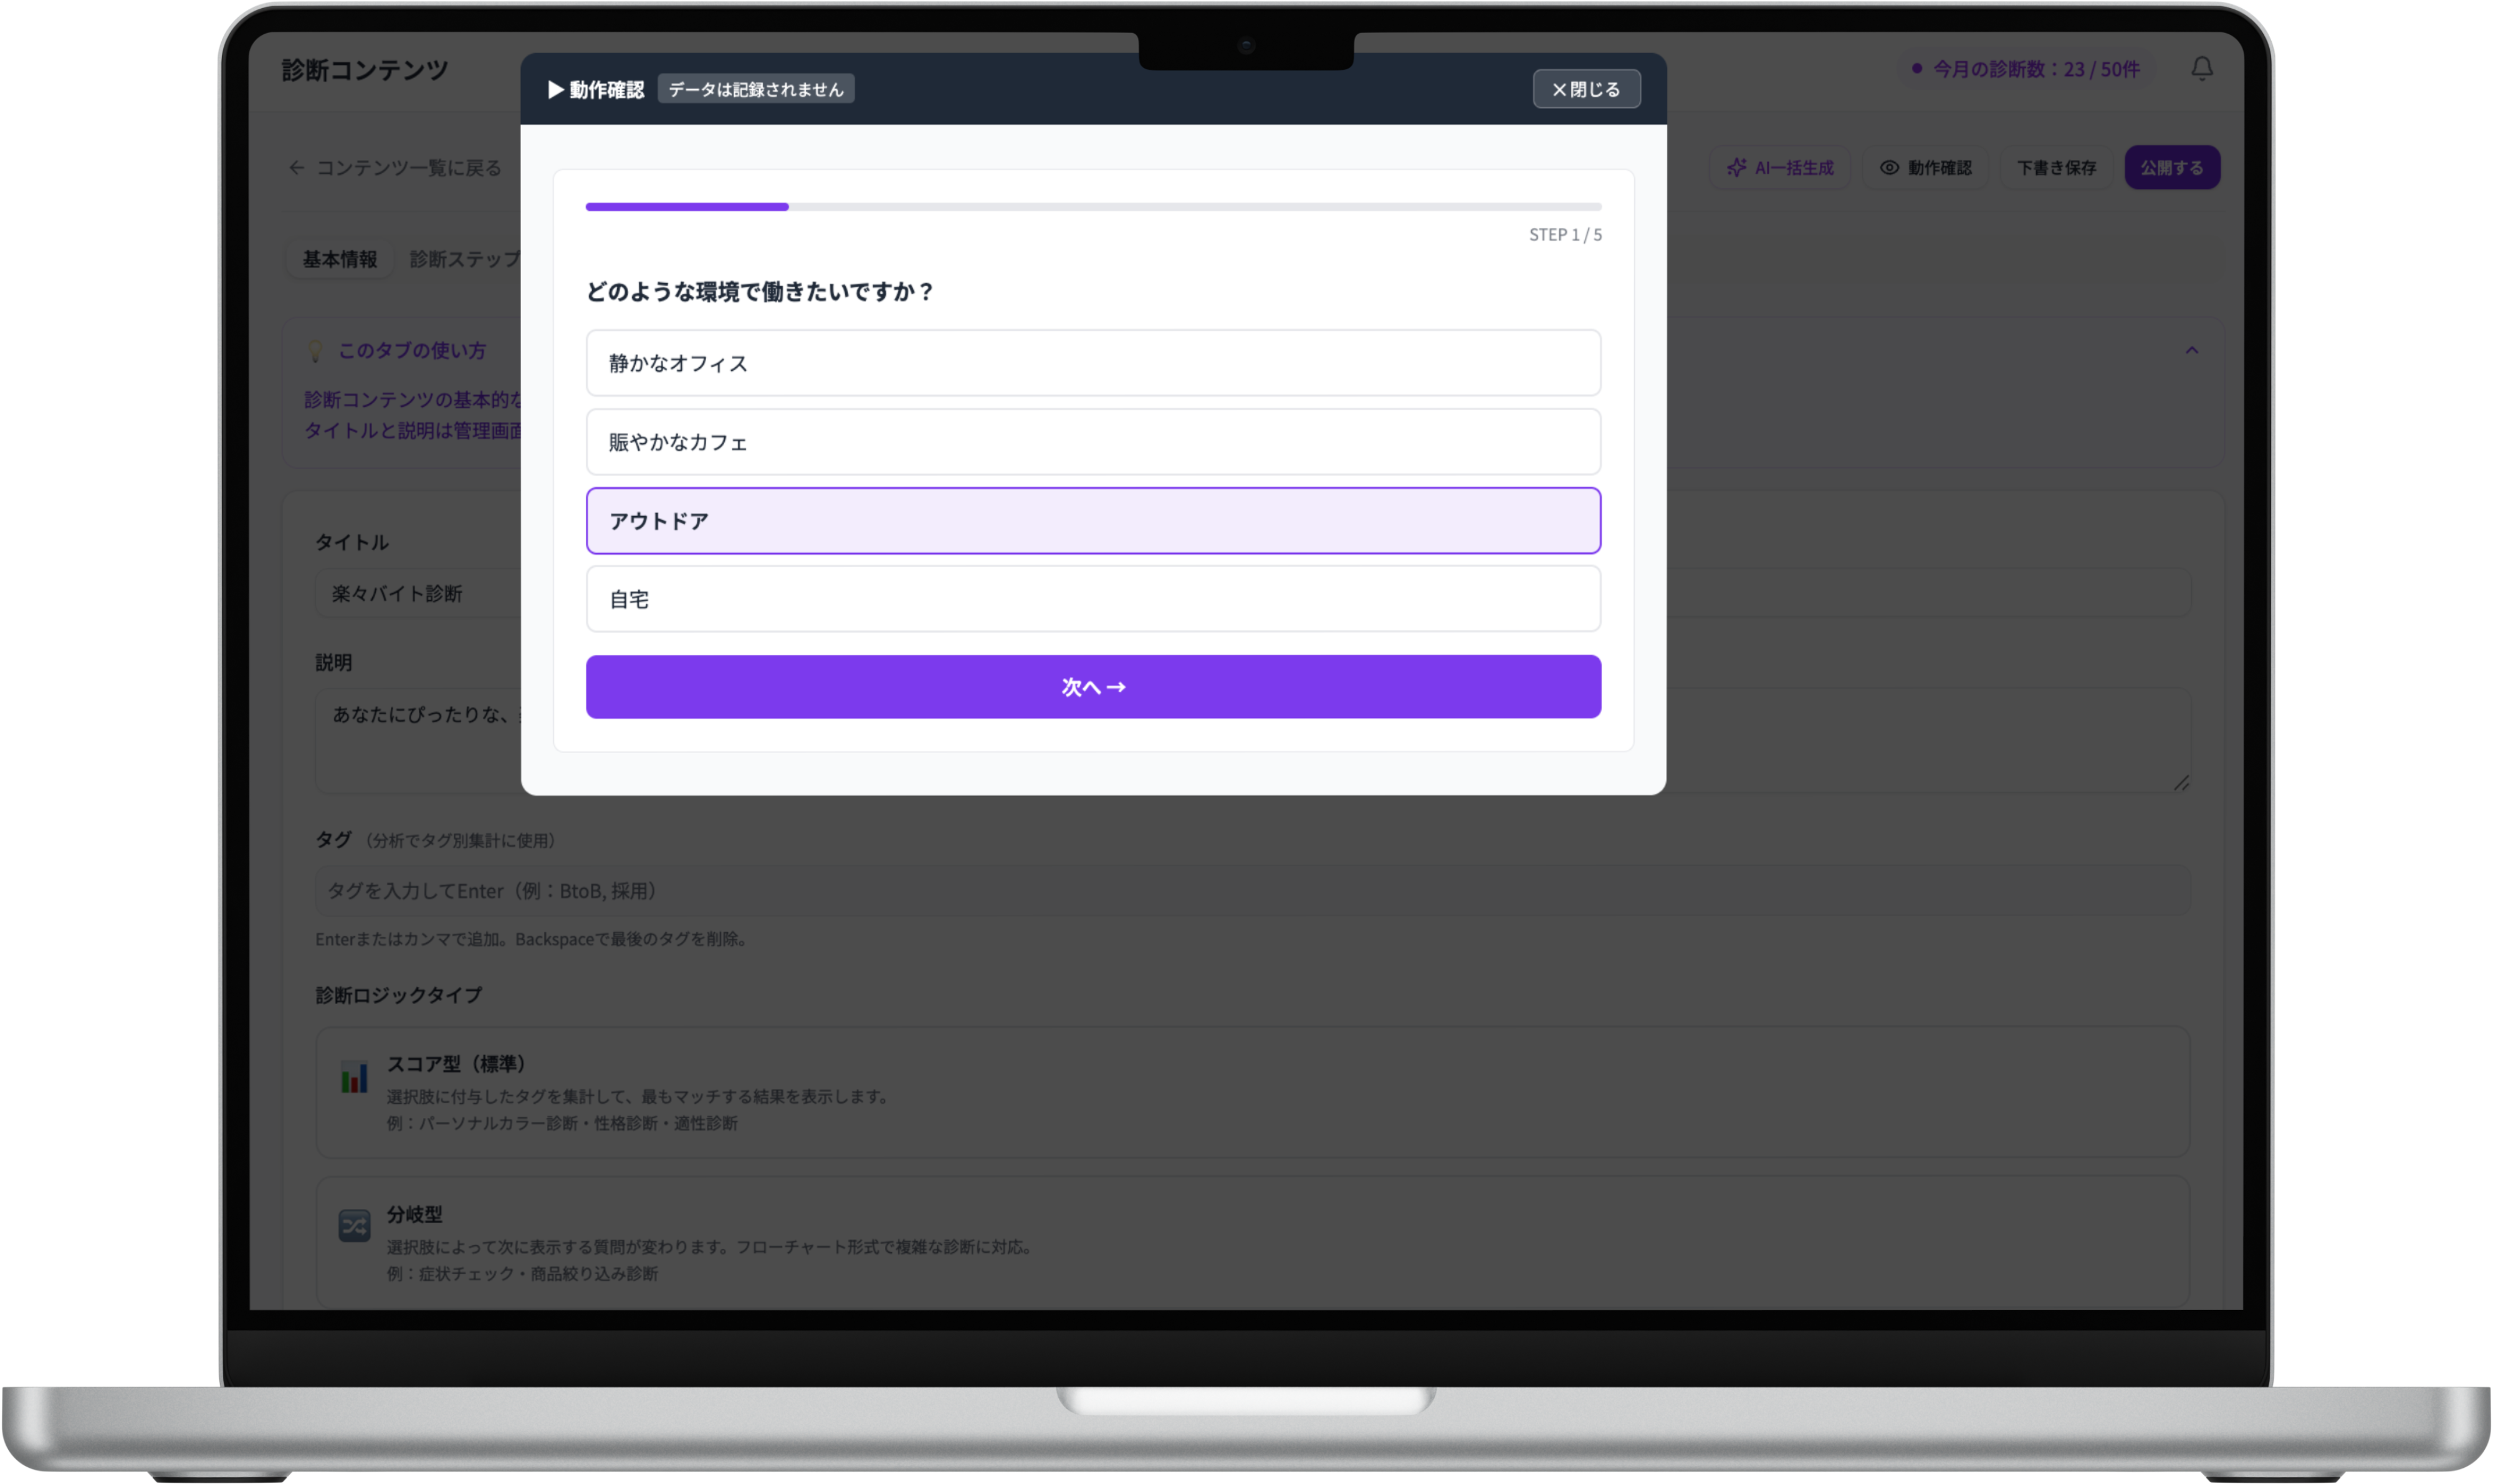2493x1484 pixels.
Task: Click the 説明 description text area
Action: click(x=1252, y=740)
